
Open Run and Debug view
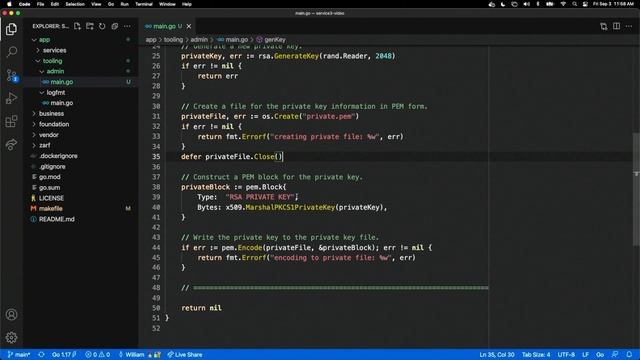click(x=11, y=98)
